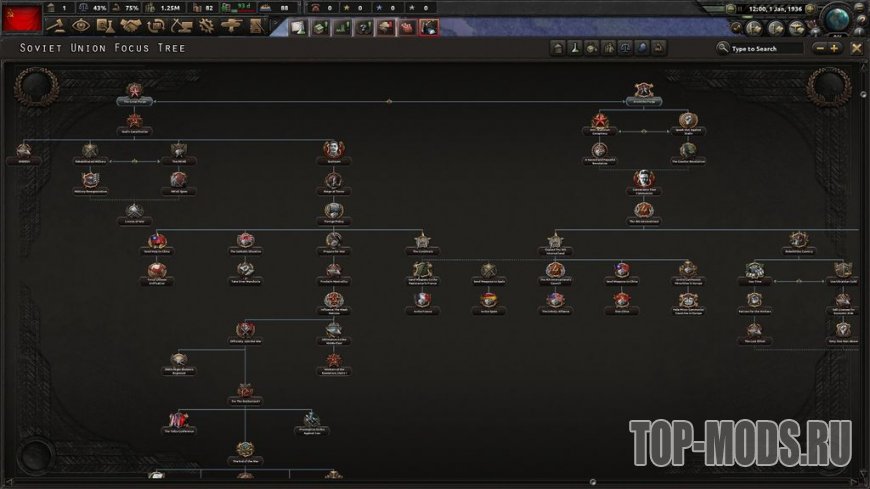Toggle the industry focus filter

coord(558,48)
